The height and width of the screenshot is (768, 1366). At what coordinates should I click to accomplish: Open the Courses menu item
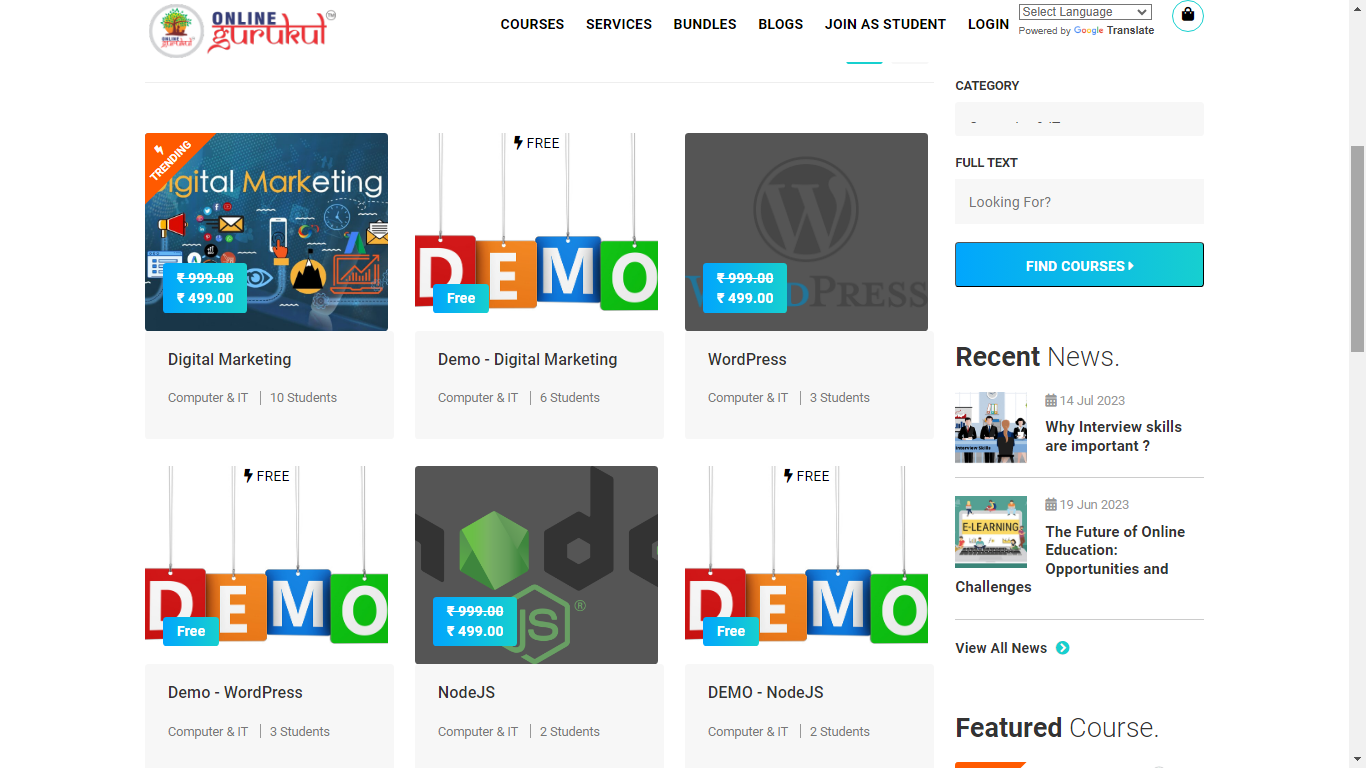[532, 24]
